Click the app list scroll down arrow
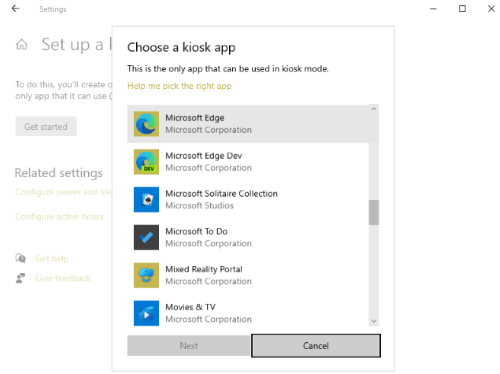Screen dimensions: 500x374 374,321
